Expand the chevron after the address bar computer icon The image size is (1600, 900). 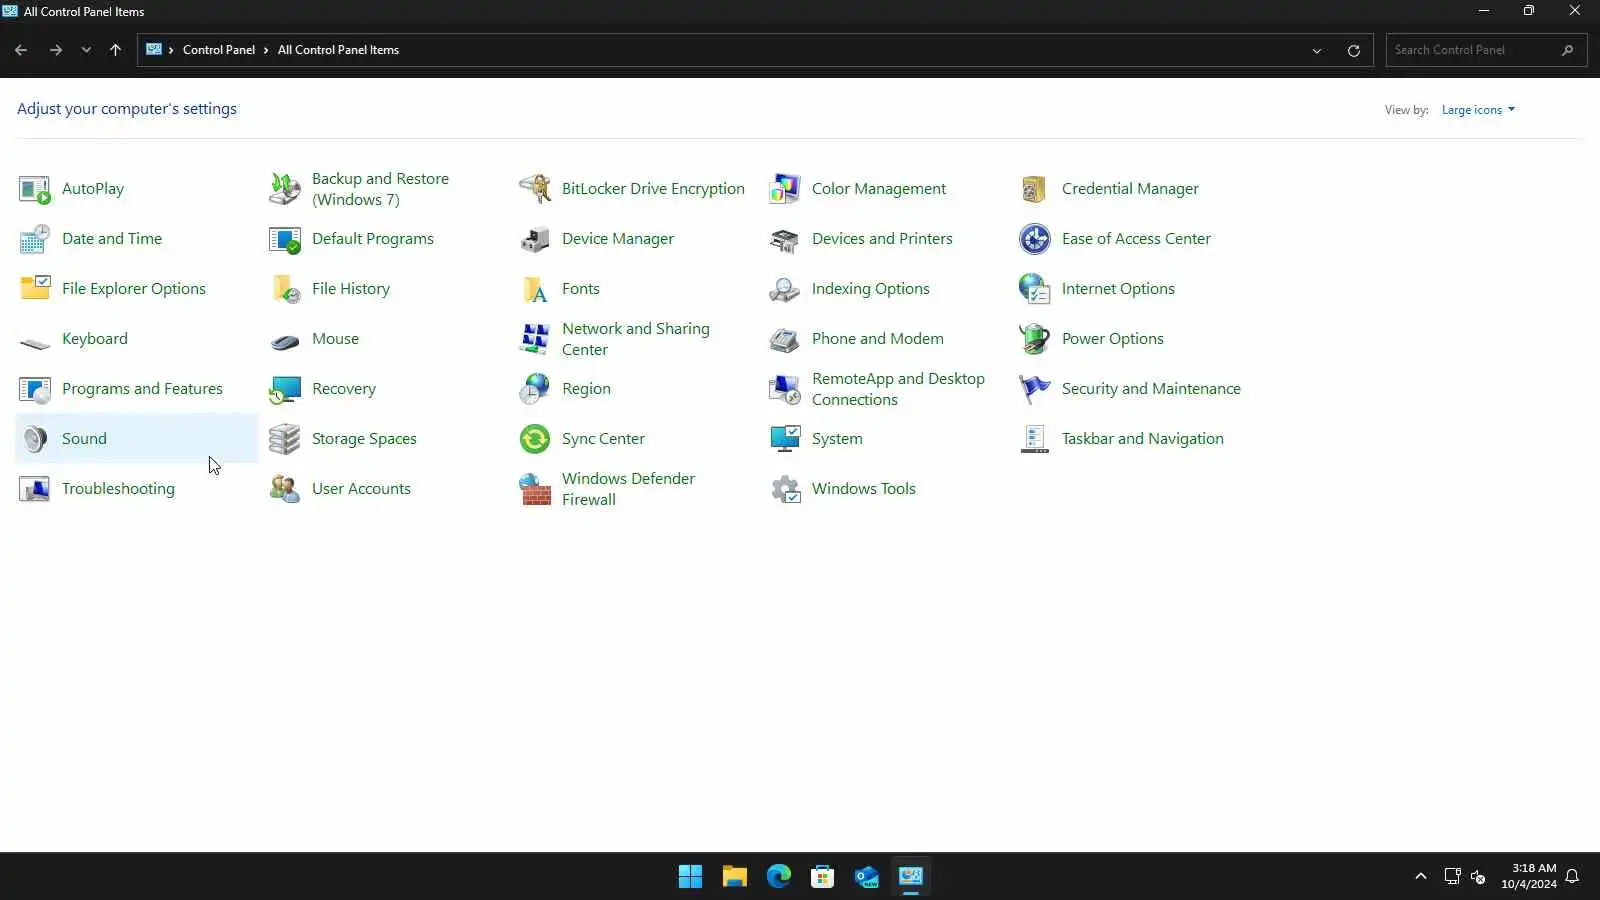point(171,50)
